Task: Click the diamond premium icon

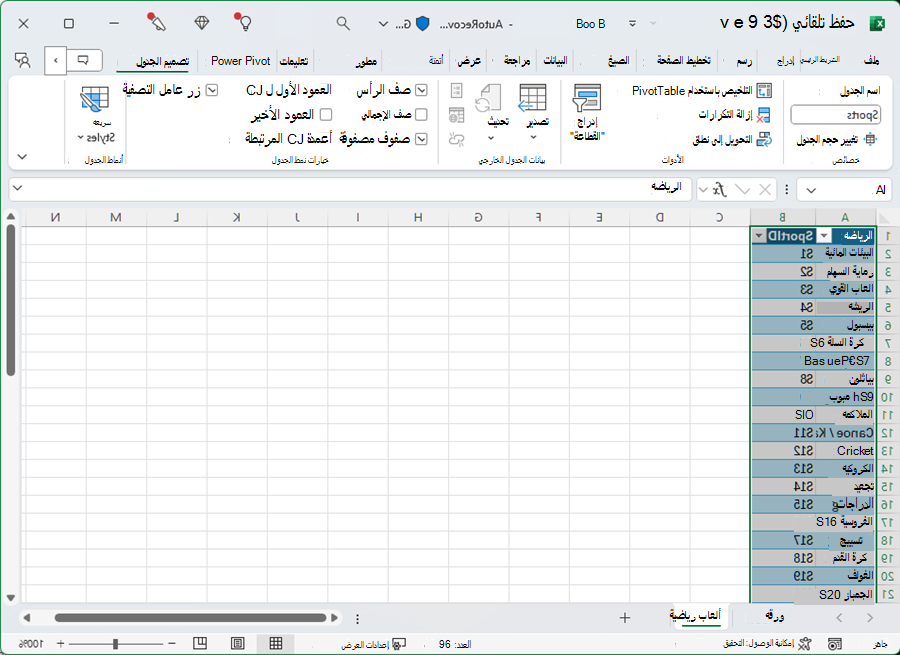Action: [201, 23]
